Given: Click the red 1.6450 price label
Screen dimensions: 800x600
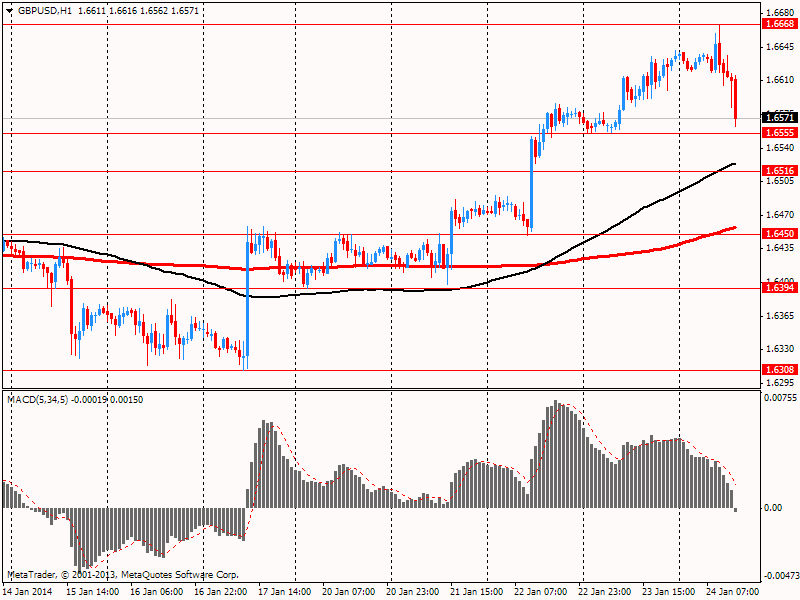Looking at the screenshot, I should [778, 233].
